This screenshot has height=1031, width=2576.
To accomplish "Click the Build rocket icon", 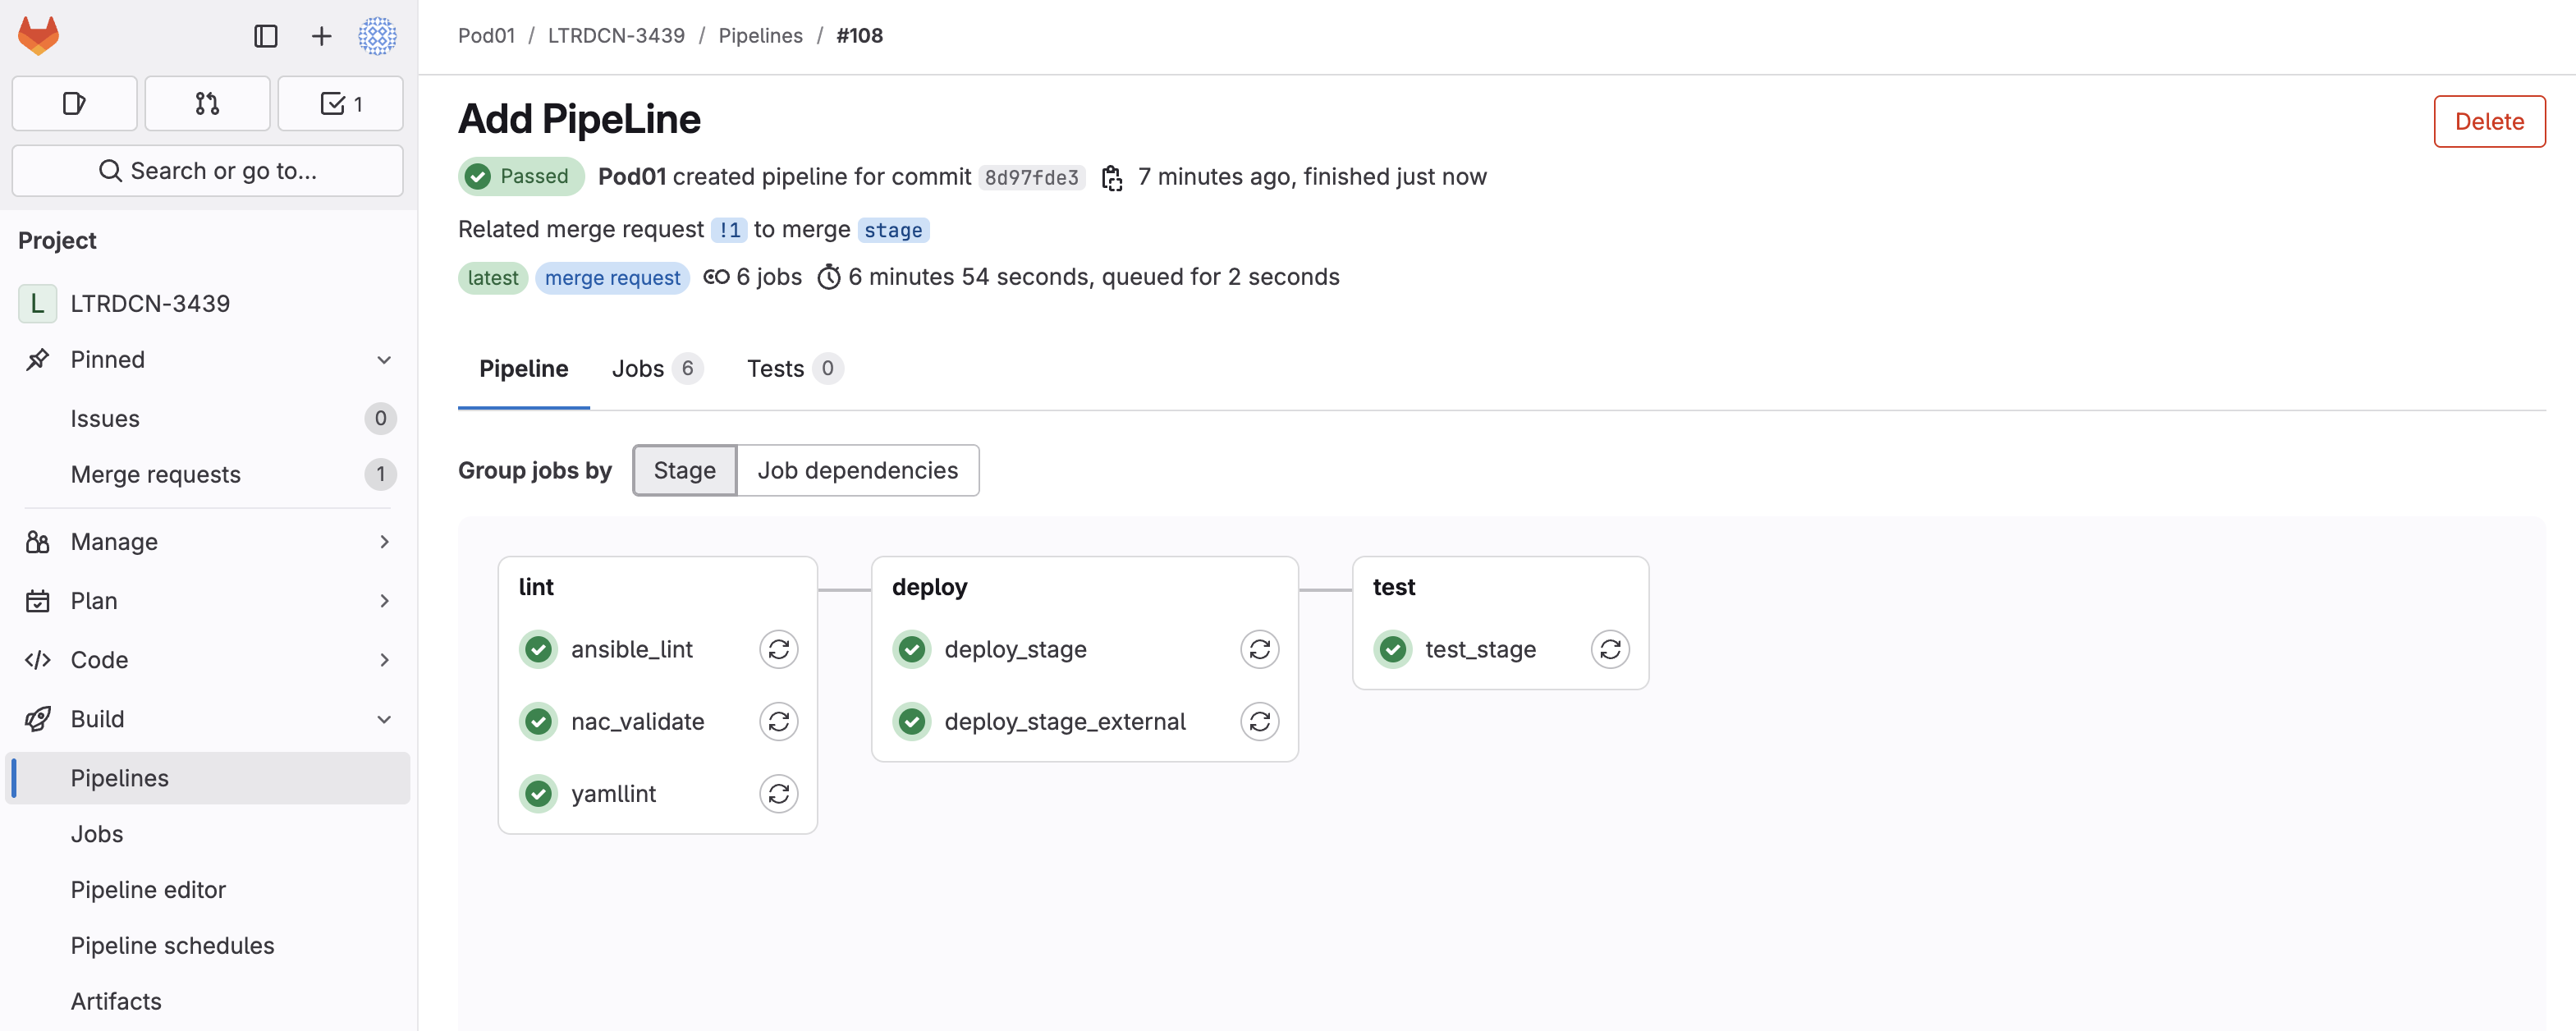I will pos(38,719).
